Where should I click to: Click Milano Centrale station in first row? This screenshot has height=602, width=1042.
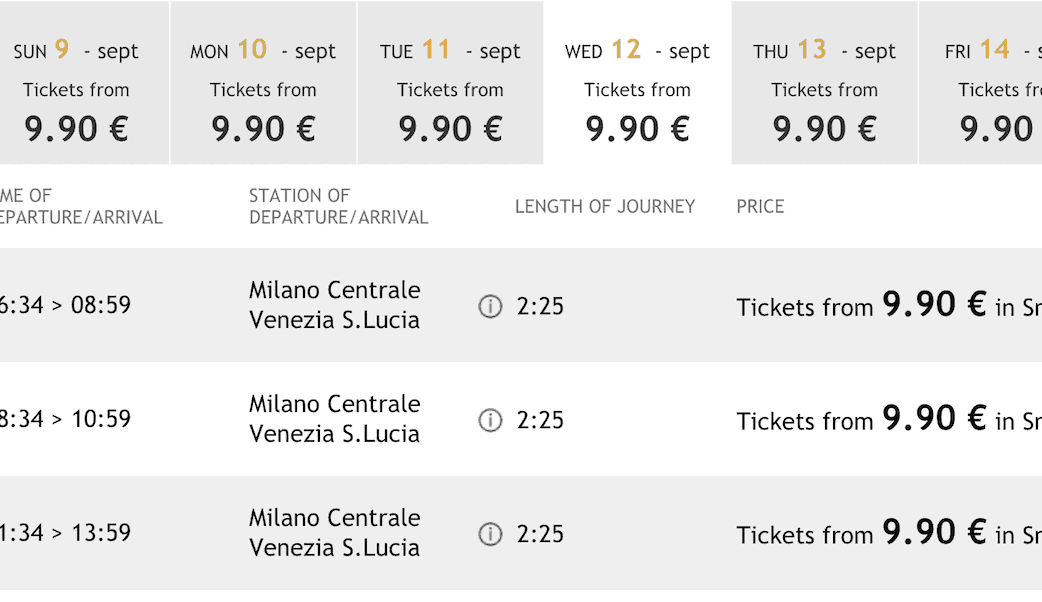tap(334, 290)
